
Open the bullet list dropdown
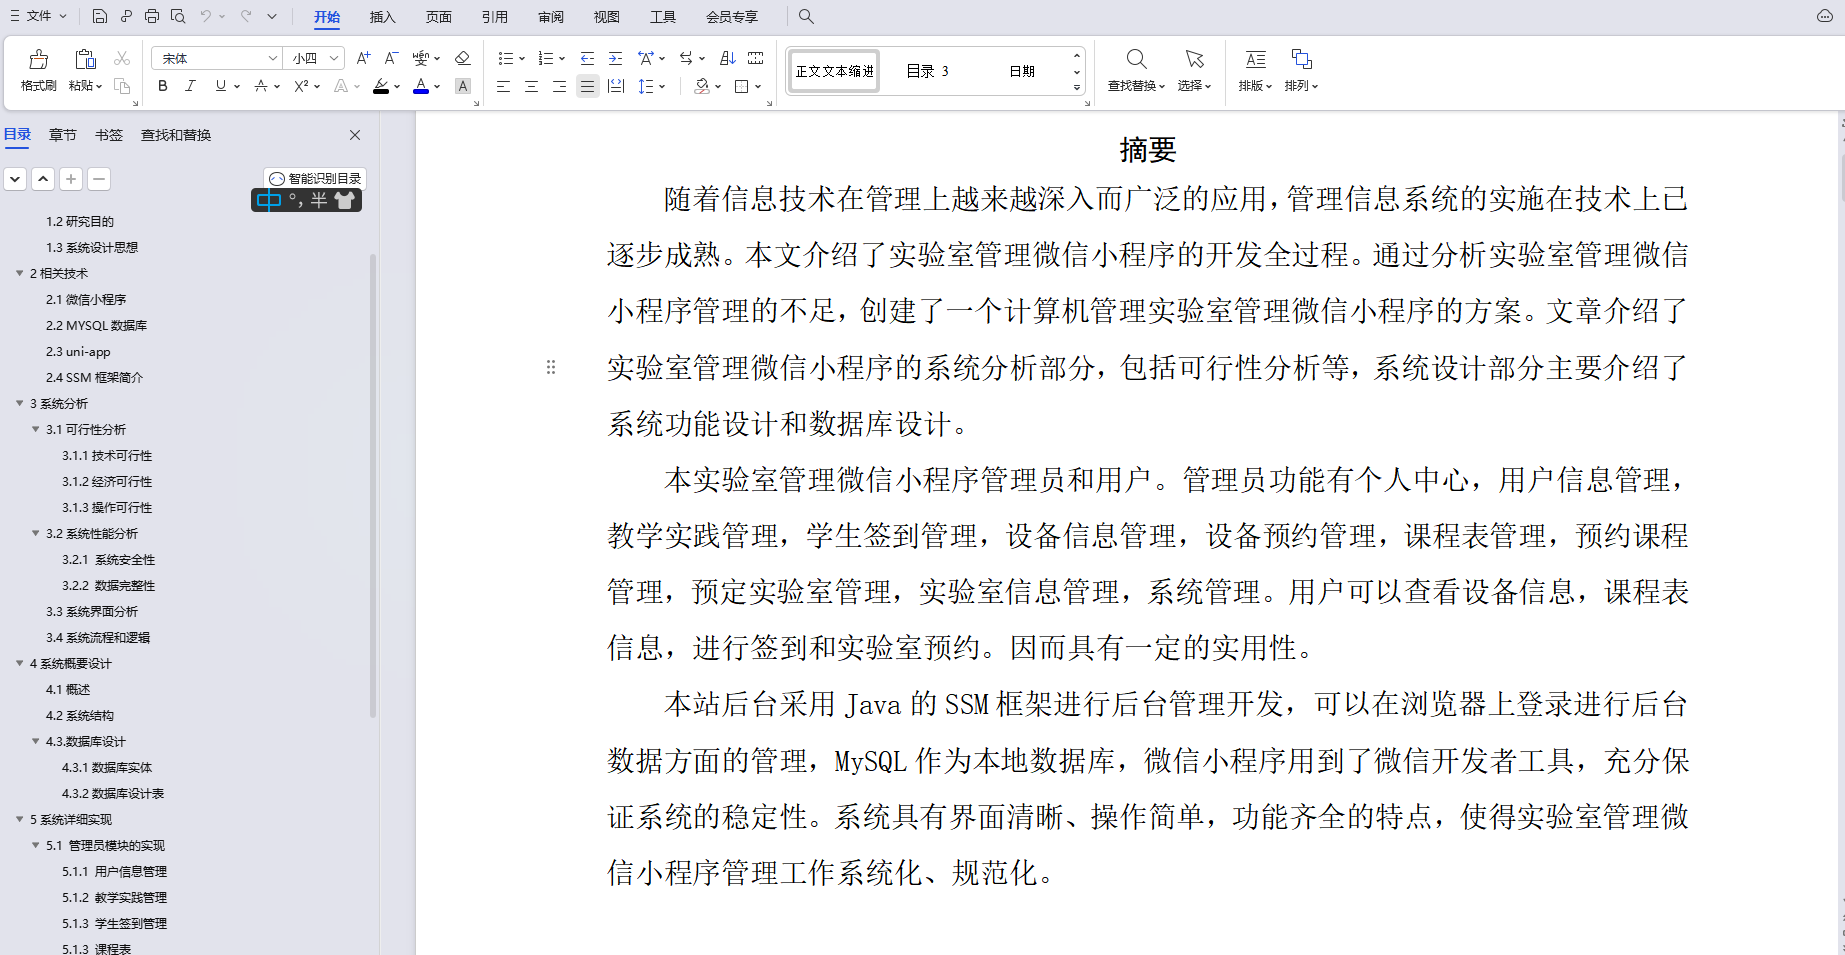click(x=522, y=58)
